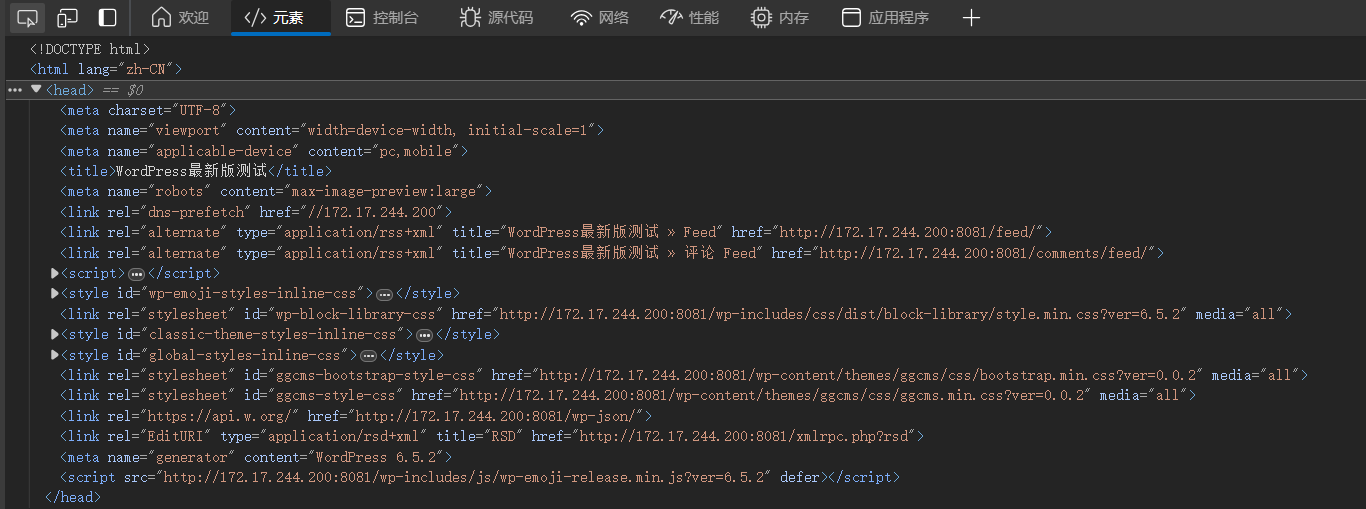Open the 内存 memory tab

click(x=780, y=18)
